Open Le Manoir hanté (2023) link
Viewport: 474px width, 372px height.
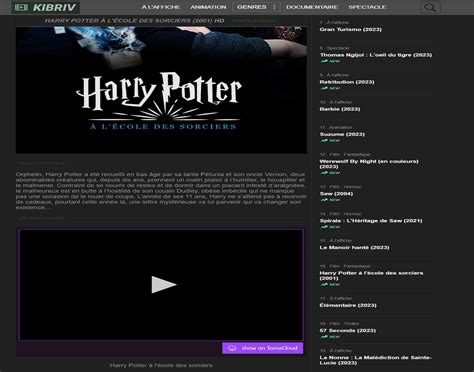pos(354,247)
